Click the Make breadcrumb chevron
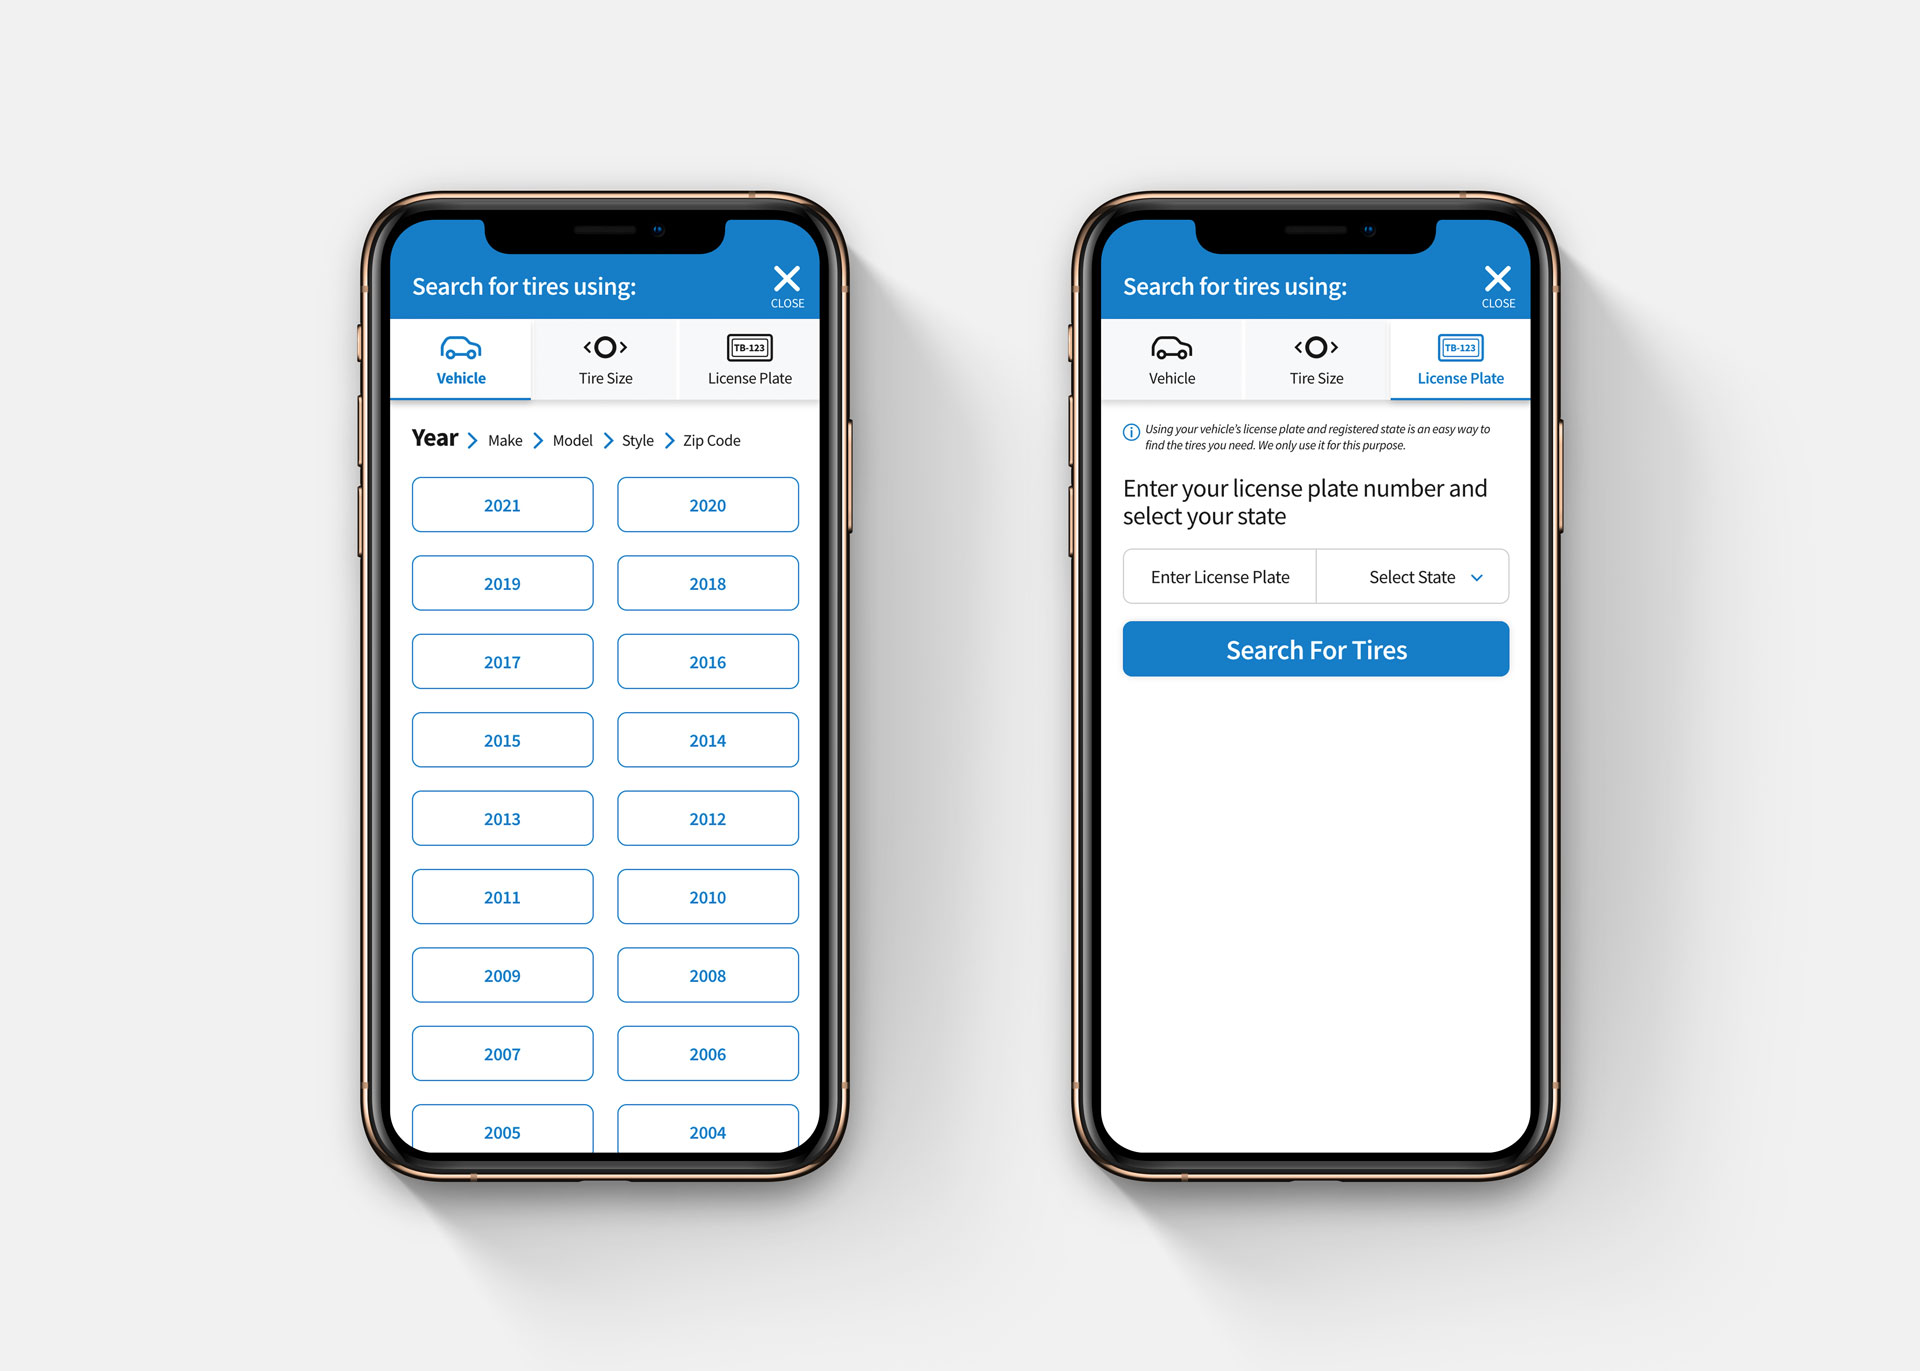 pos(531,439)
